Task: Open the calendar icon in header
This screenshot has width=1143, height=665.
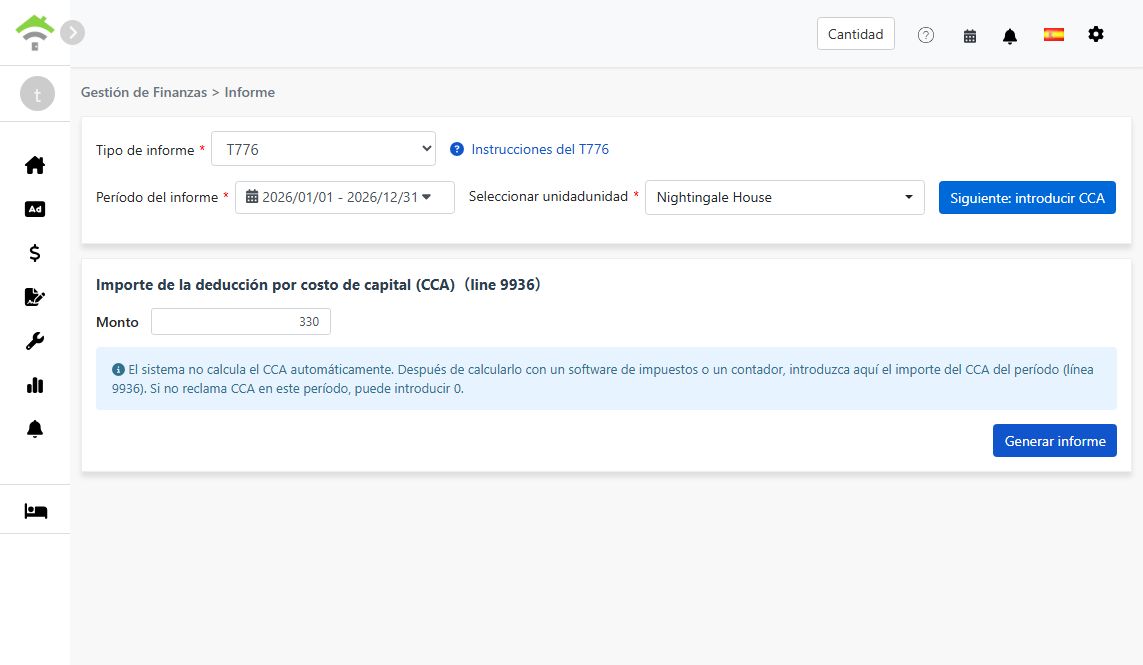Action: (x=970, y=36)
